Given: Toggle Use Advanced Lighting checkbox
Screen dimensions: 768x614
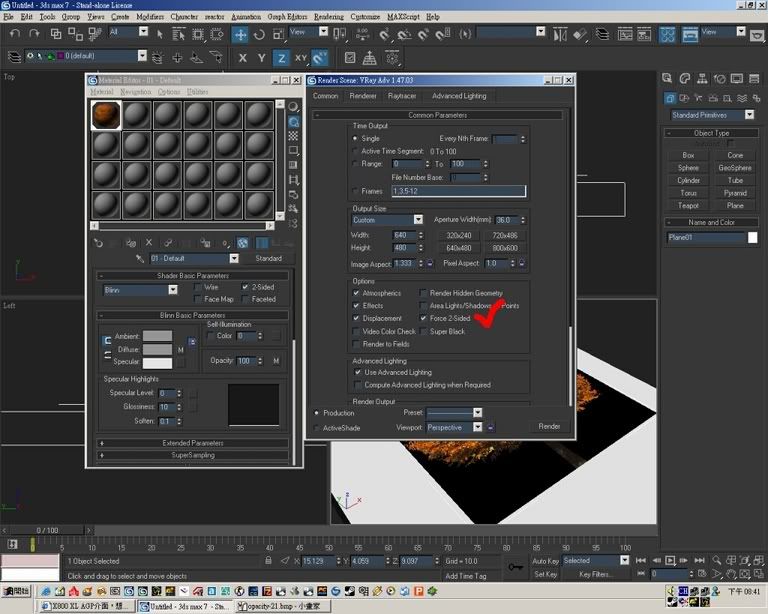Looking at the screenshot, I should click(x=358, y=372).
